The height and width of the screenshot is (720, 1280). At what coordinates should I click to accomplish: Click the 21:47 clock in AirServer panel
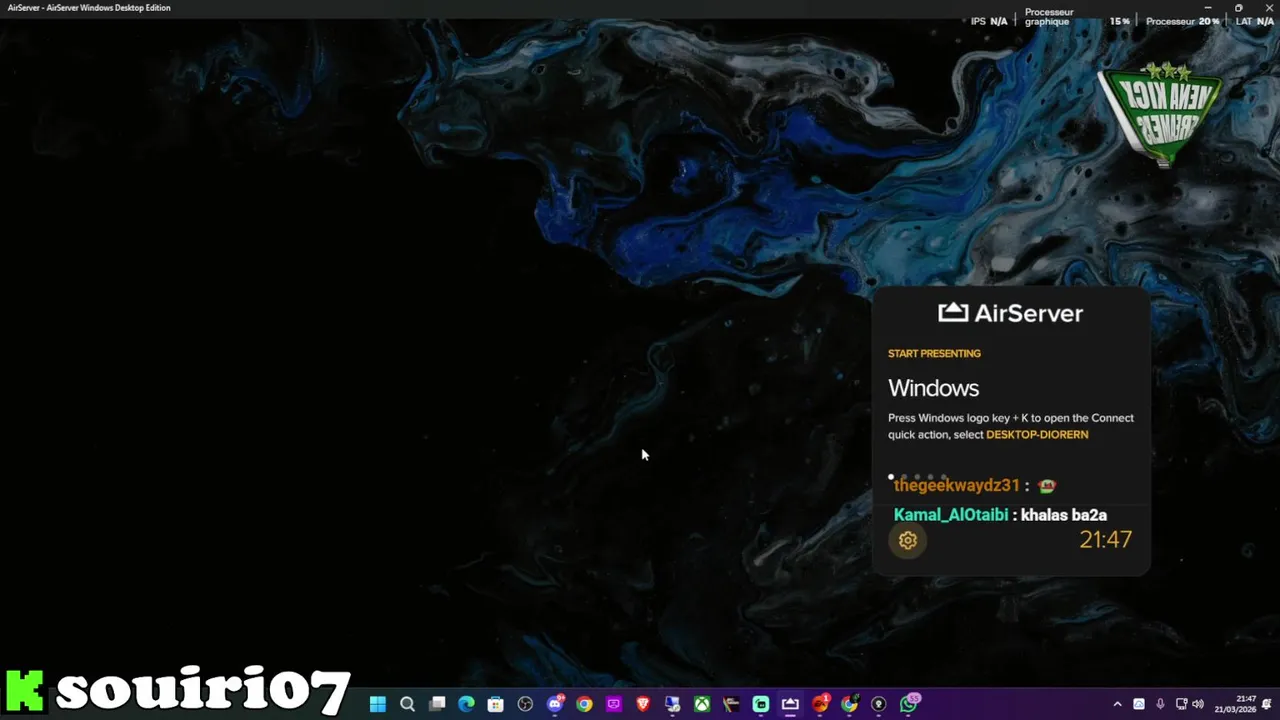(1105, 540)
